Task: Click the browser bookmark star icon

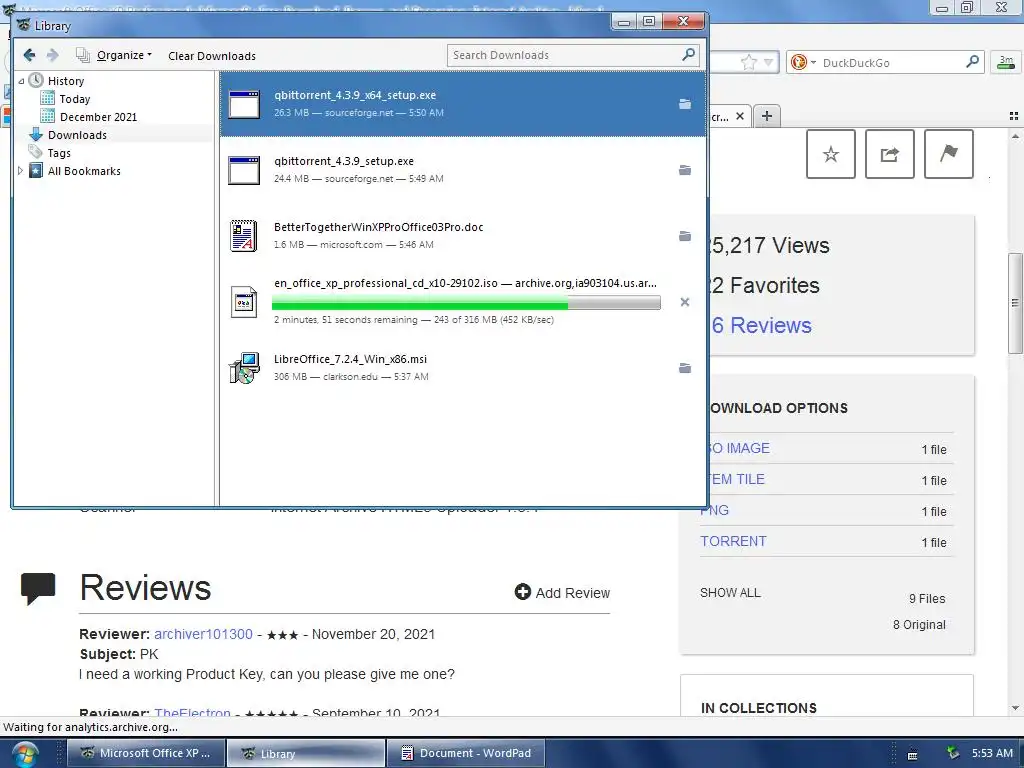Action: click(748, 63)
